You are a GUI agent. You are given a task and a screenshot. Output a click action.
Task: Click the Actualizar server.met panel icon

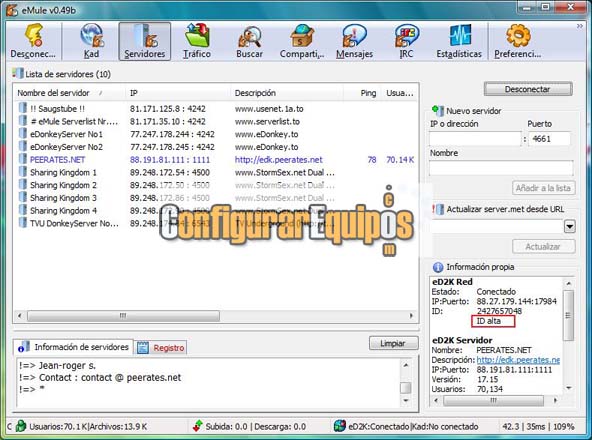click(438, 209)
